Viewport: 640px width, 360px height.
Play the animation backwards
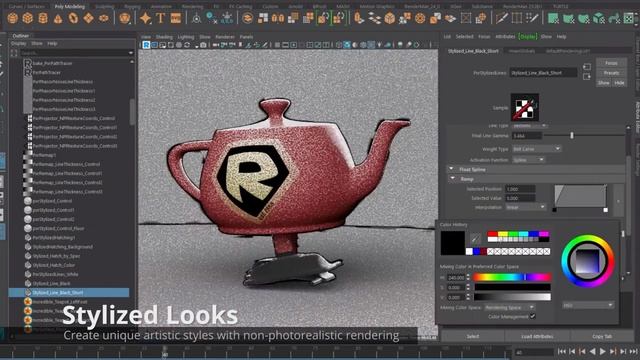(592, 351)
